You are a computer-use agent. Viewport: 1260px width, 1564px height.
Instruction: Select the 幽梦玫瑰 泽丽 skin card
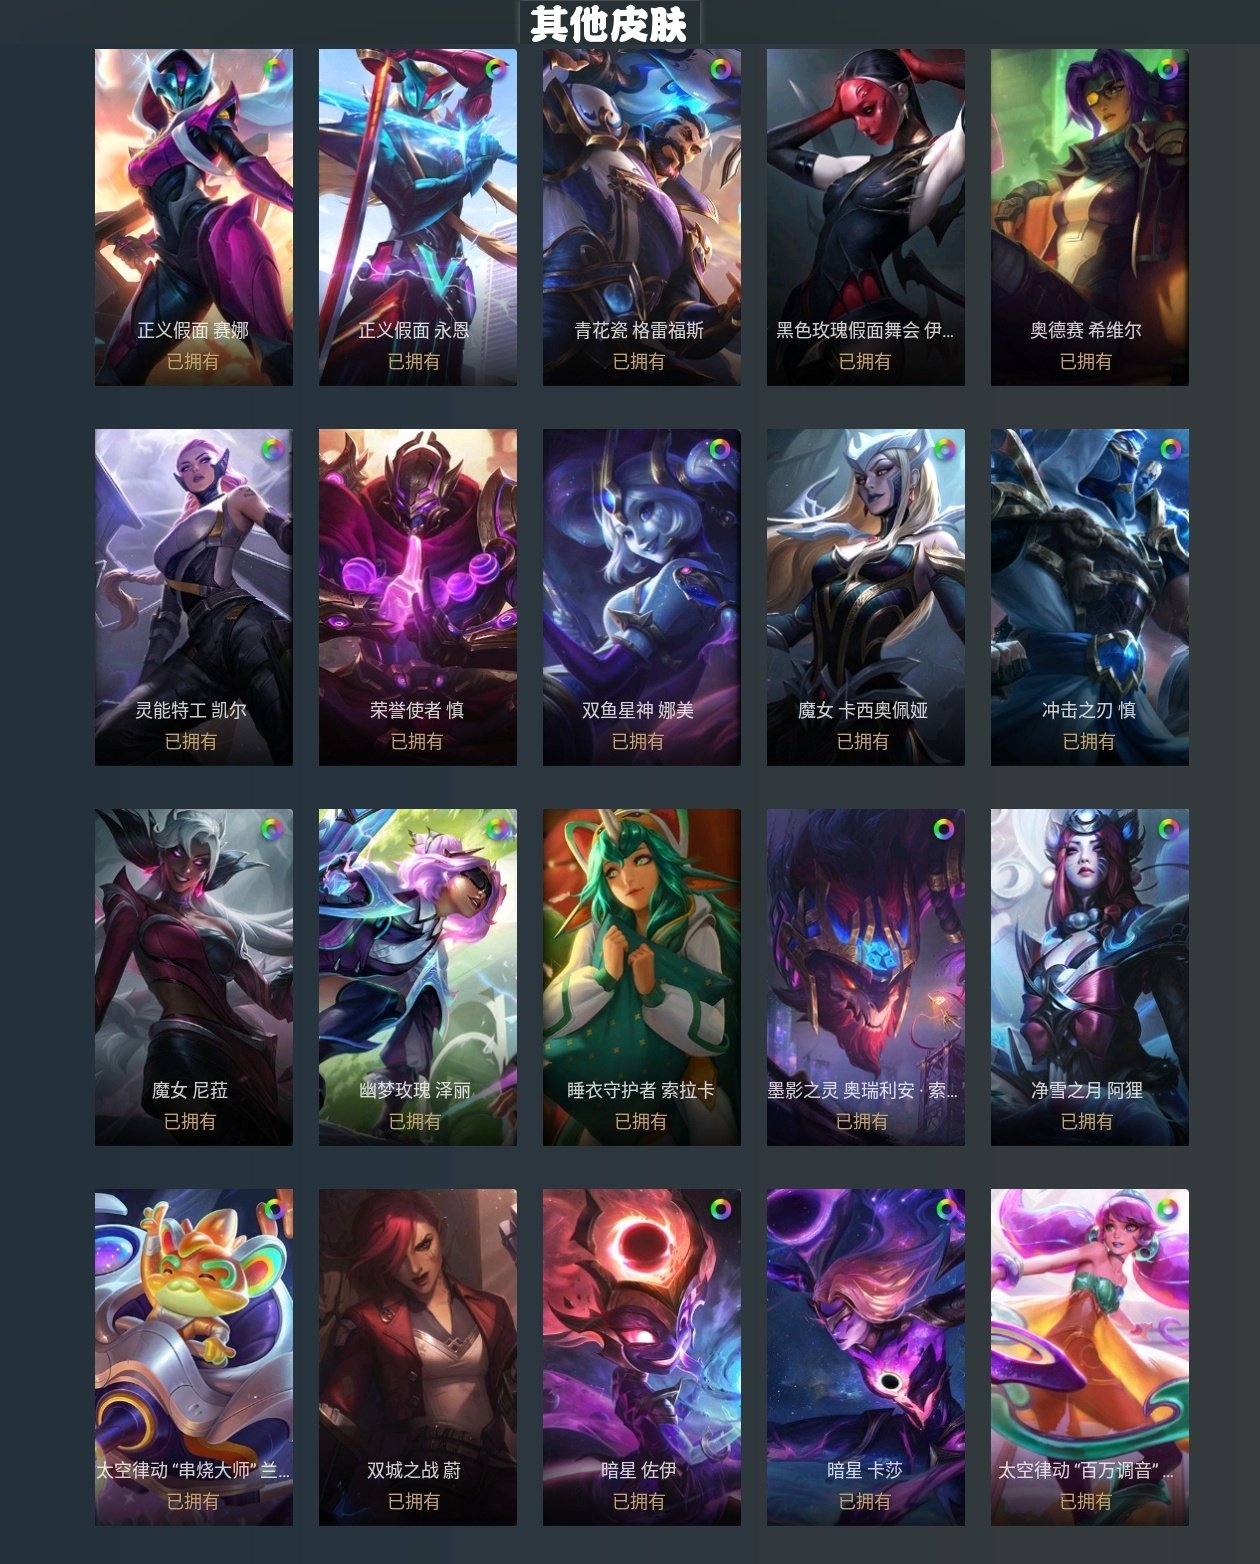click(418, 977)
